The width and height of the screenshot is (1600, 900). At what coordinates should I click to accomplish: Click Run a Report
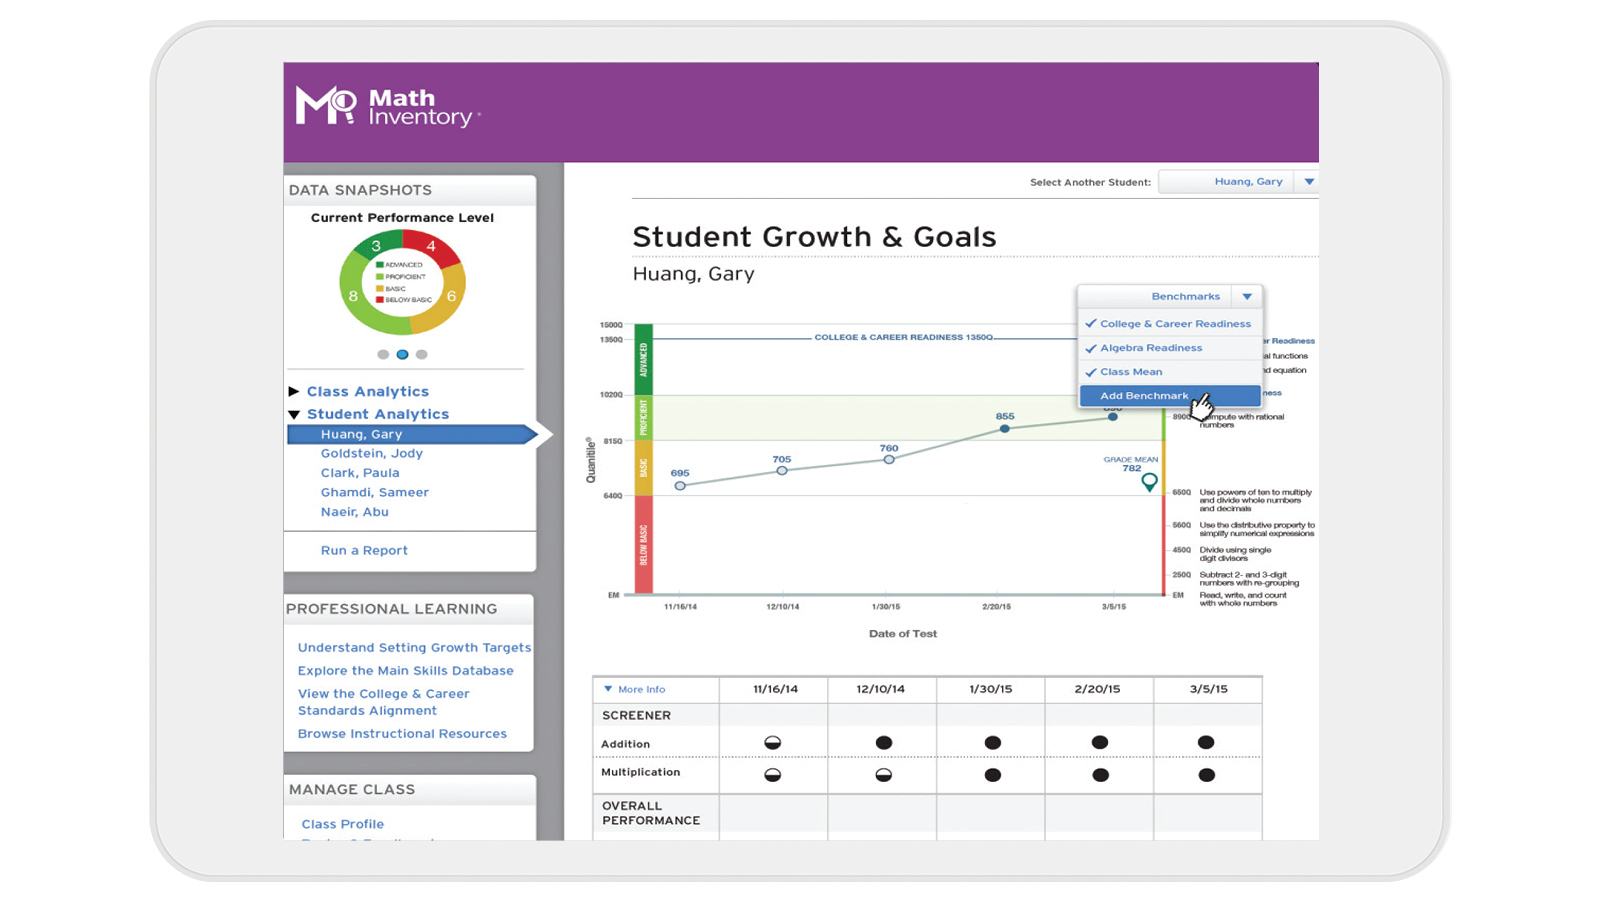pos(364,550)
